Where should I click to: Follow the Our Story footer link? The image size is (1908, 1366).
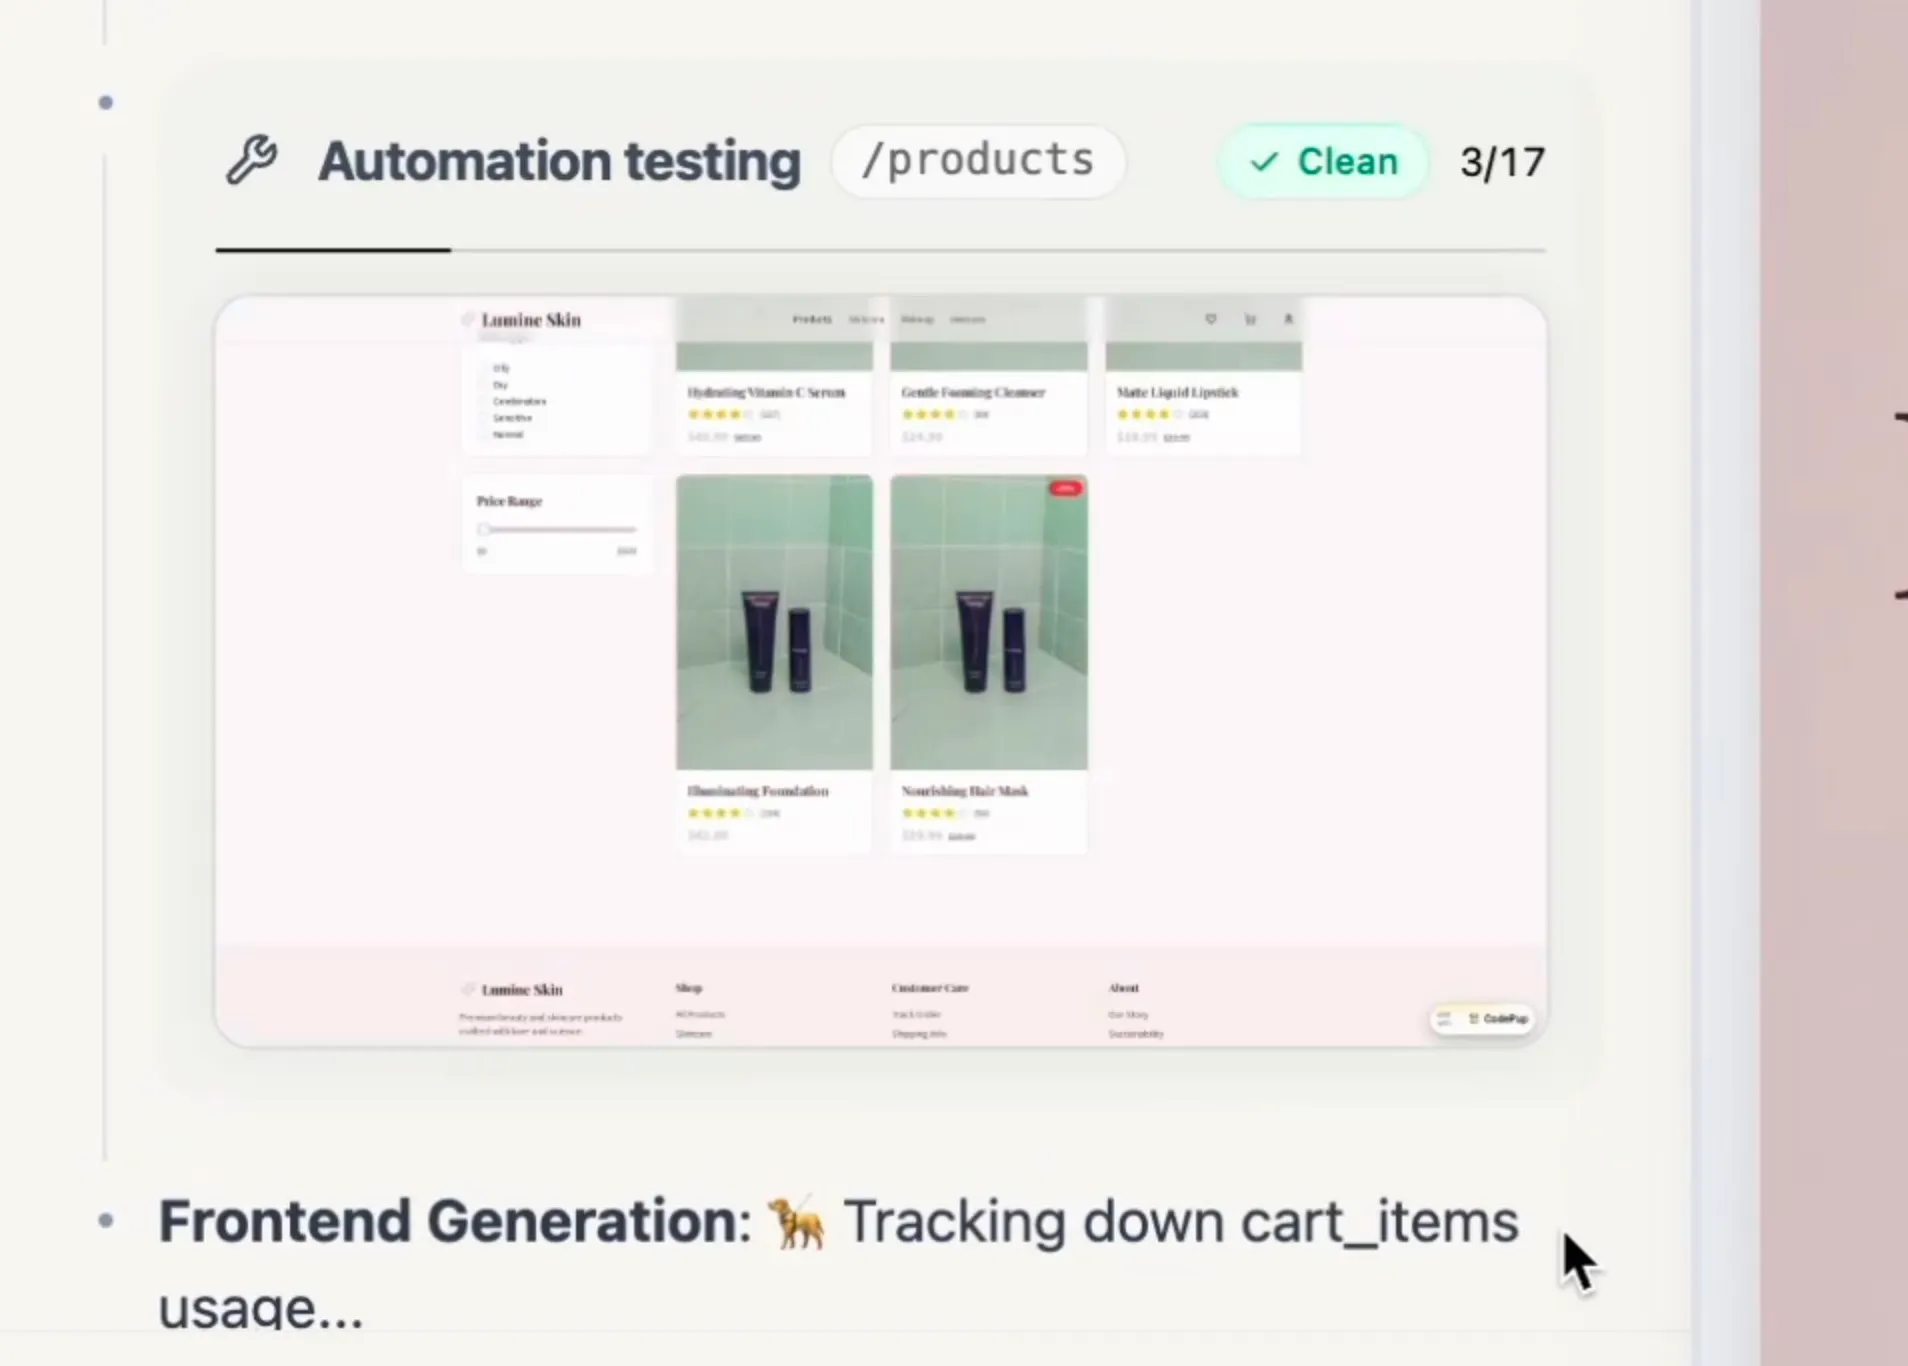pos(1128,1014)
